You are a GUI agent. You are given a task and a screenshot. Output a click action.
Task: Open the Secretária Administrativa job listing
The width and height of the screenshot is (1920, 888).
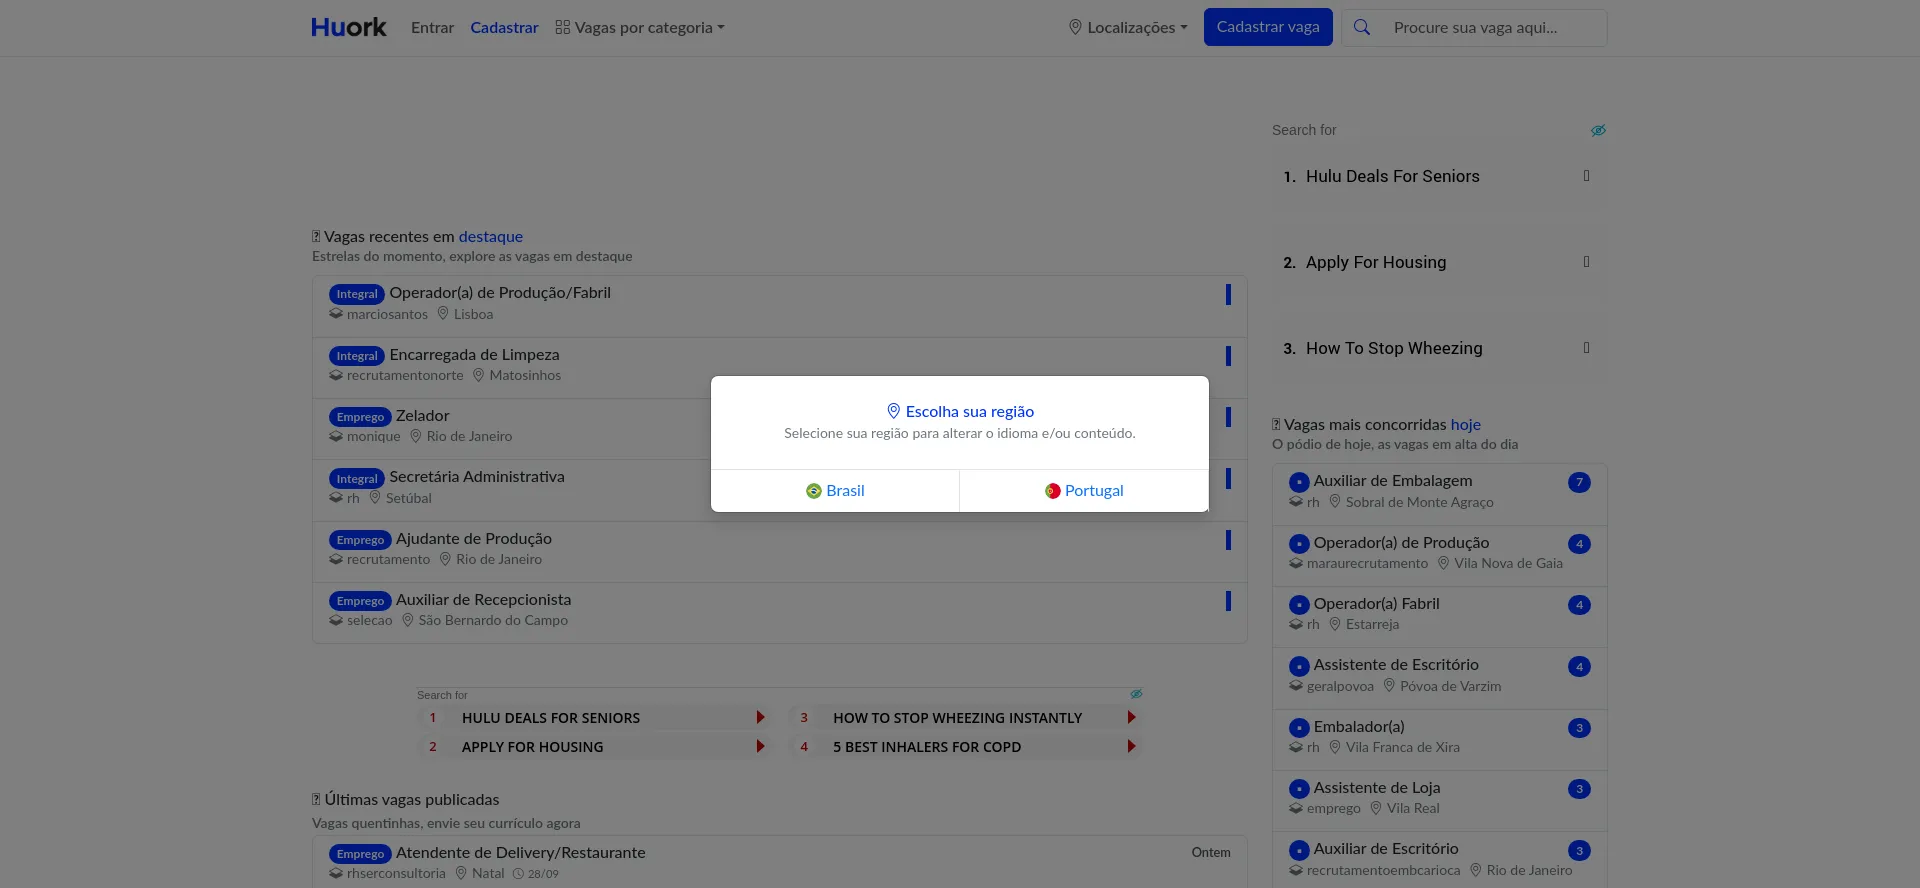point(477,477)
